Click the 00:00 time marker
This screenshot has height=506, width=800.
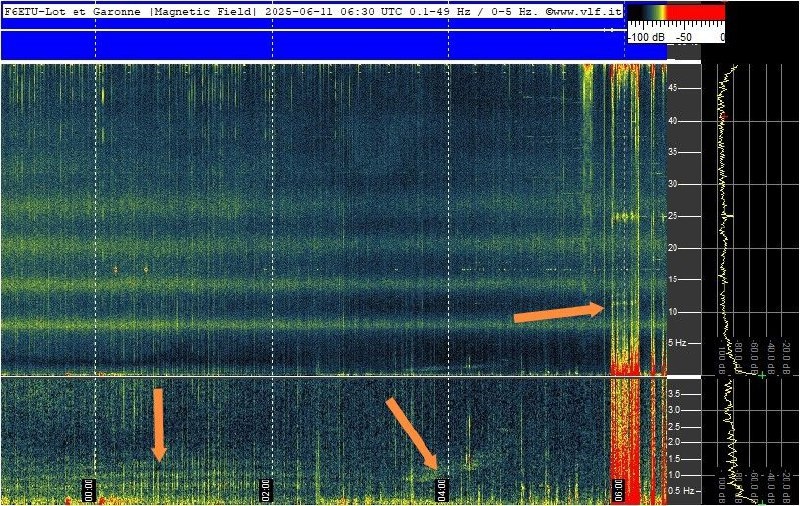point(88,490)
